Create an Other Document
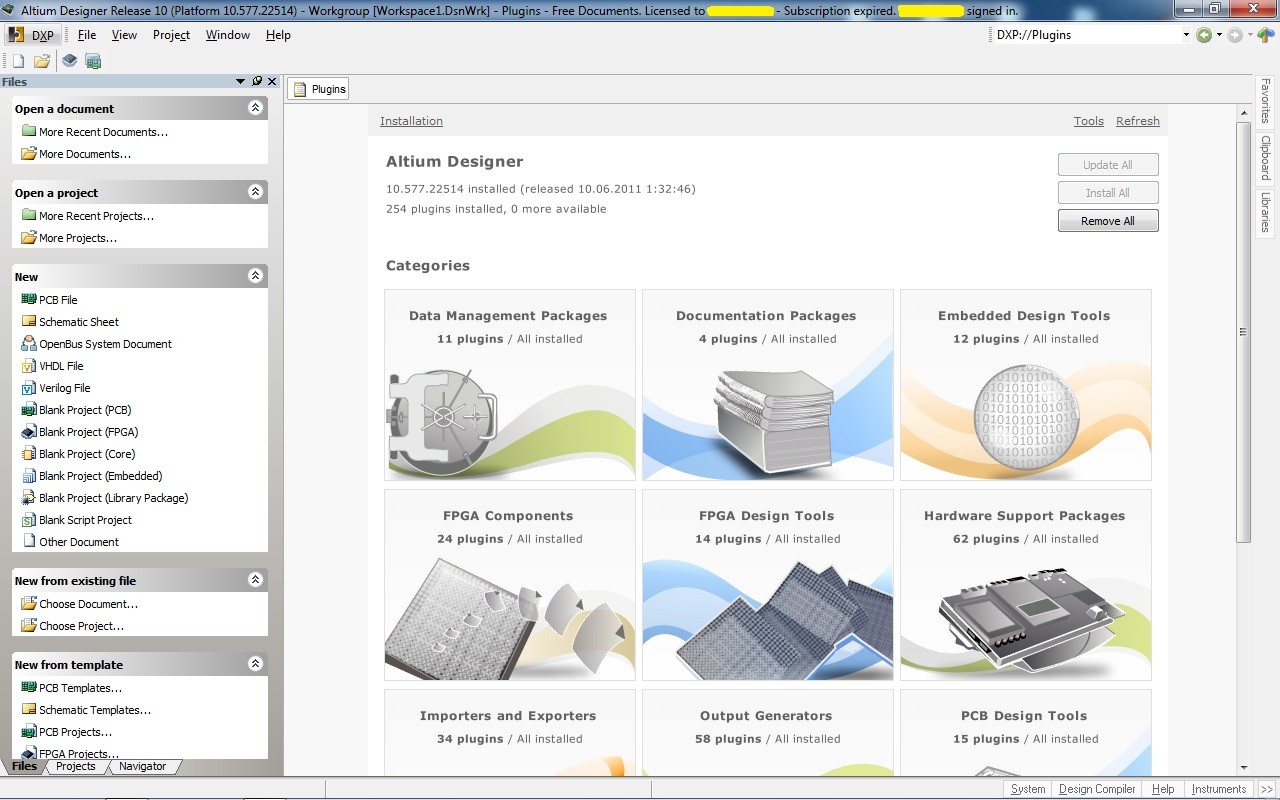The image size is (1280, 800). coord(79,542)
